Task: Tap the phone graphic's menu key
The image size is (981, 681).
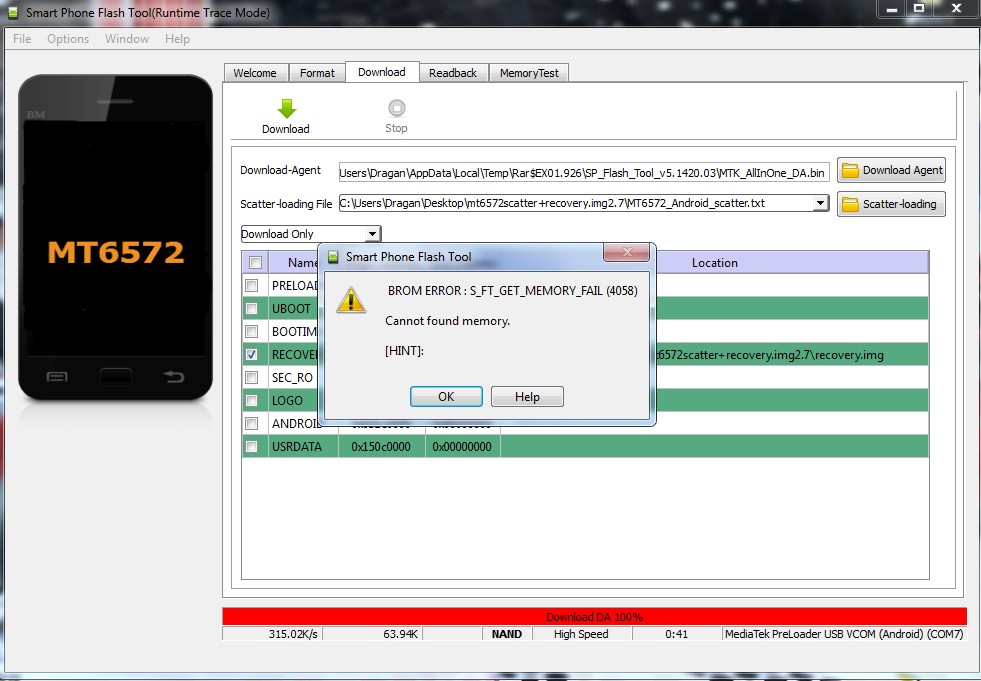Action: (x=57, y=377)
